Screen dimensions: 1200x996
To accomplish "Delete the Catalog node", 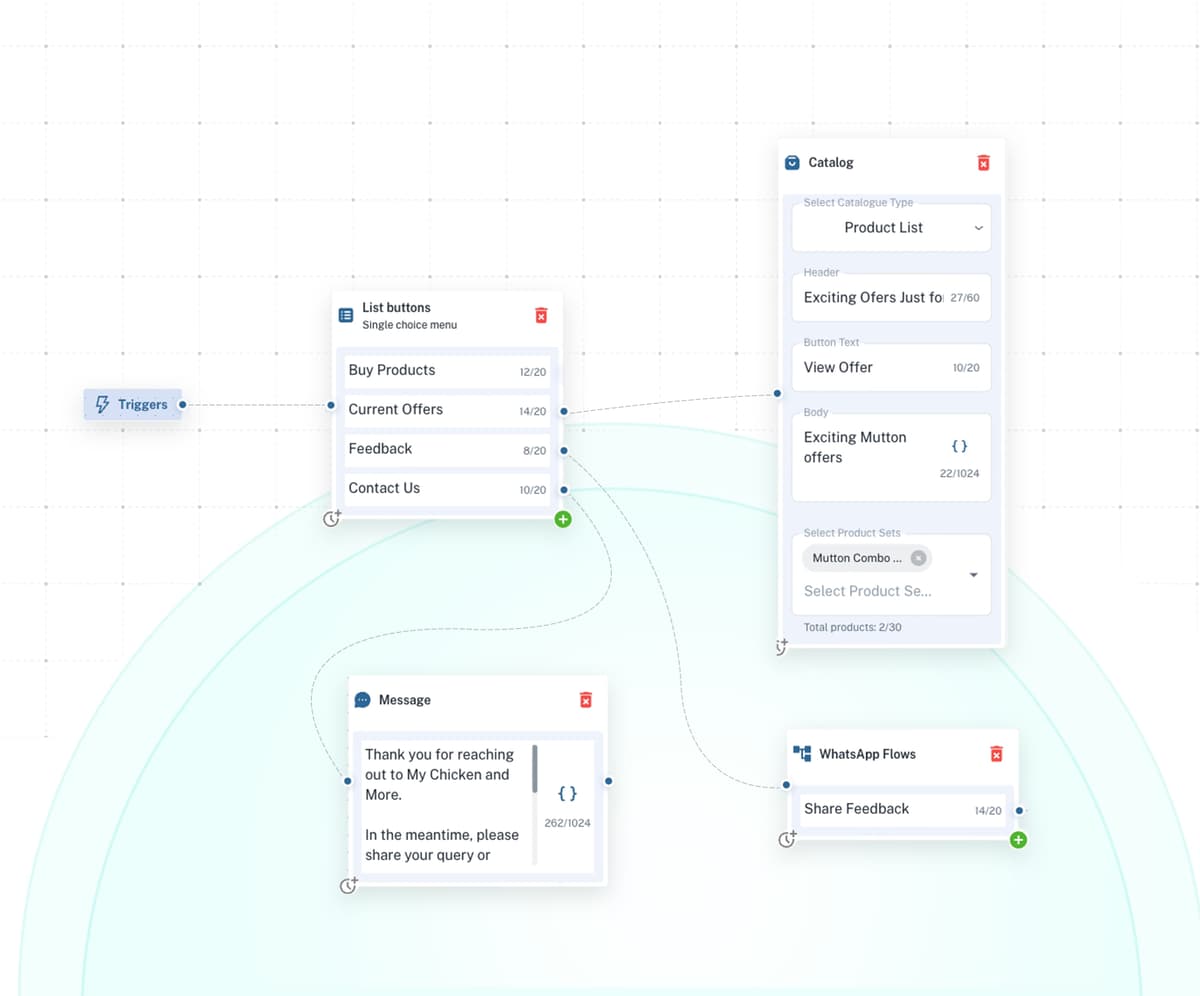I will tap(983, 162).
